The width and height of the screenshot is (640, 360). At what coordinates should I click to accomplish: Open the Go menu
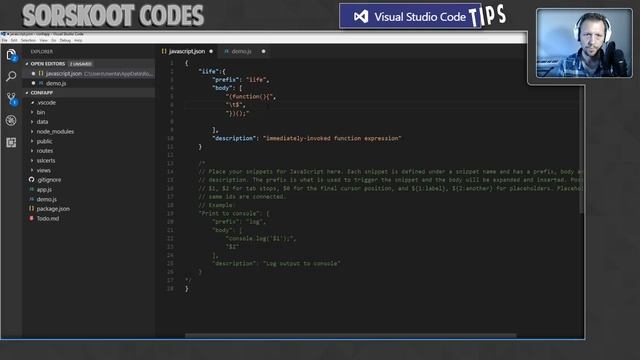(x=53, y=40)
